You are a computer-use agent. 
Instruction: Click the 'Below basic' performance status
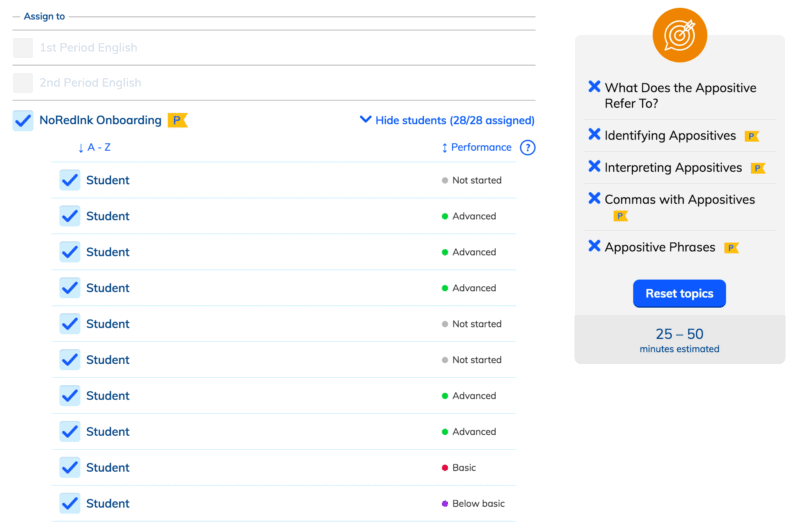473,504
